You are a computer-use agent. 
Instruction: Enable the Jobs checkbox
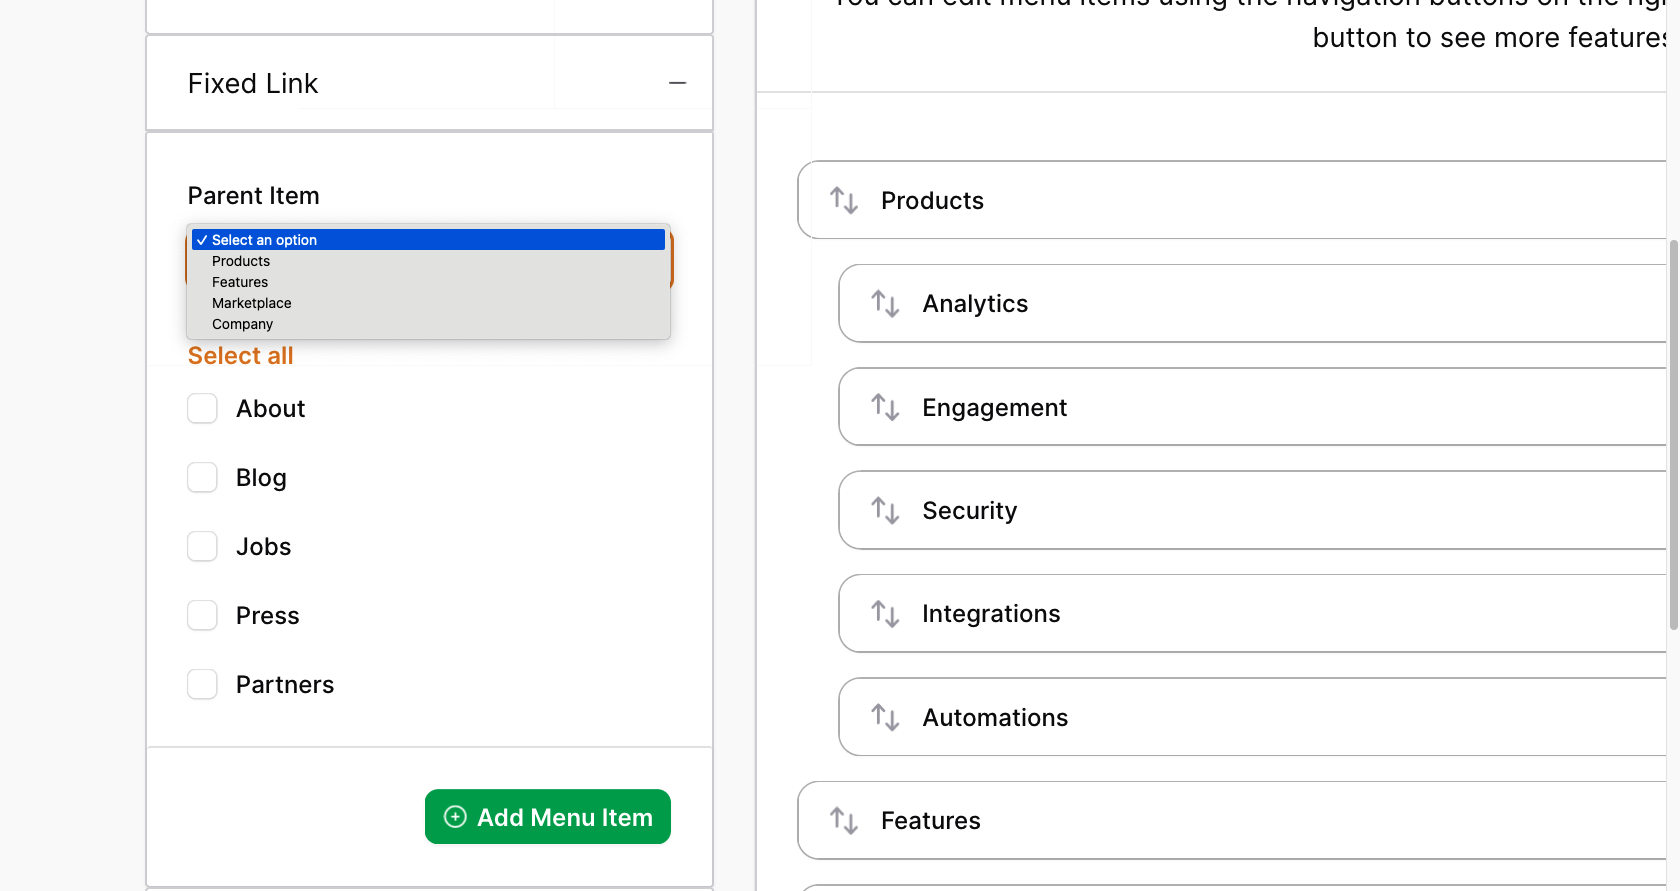202,546
